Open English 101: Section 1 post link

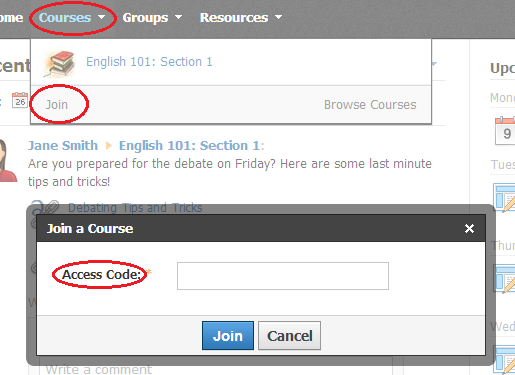click(189, 146)
